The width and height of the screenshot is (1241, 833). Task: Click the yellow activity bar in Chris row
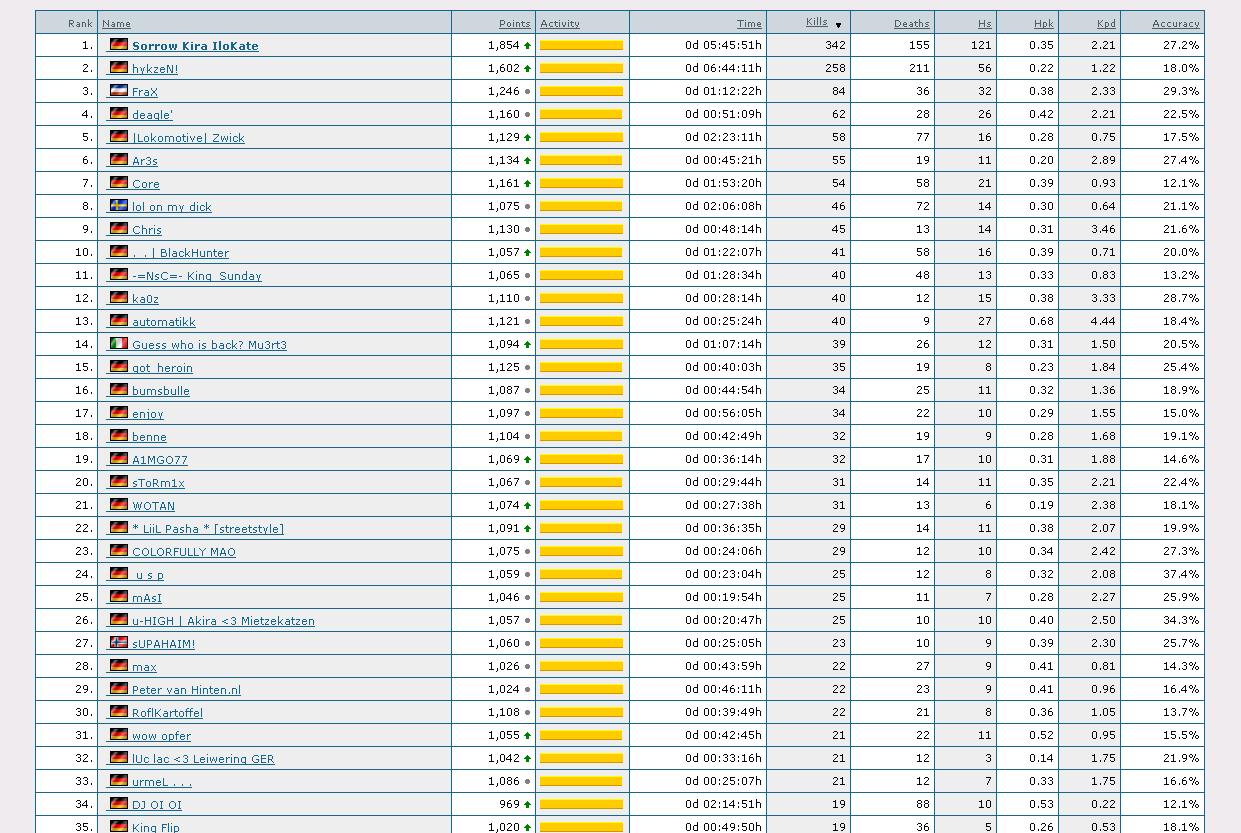pos(581,229)
